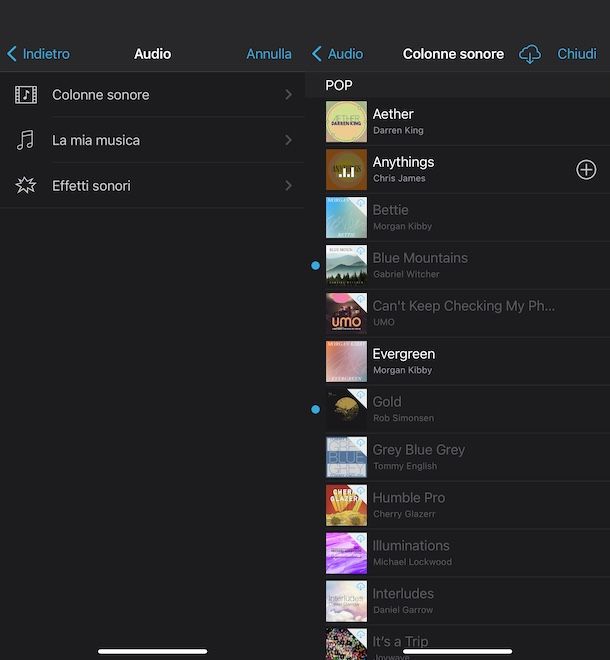
Task: Tap the Aether album artwork
Action: pos(346,122)
